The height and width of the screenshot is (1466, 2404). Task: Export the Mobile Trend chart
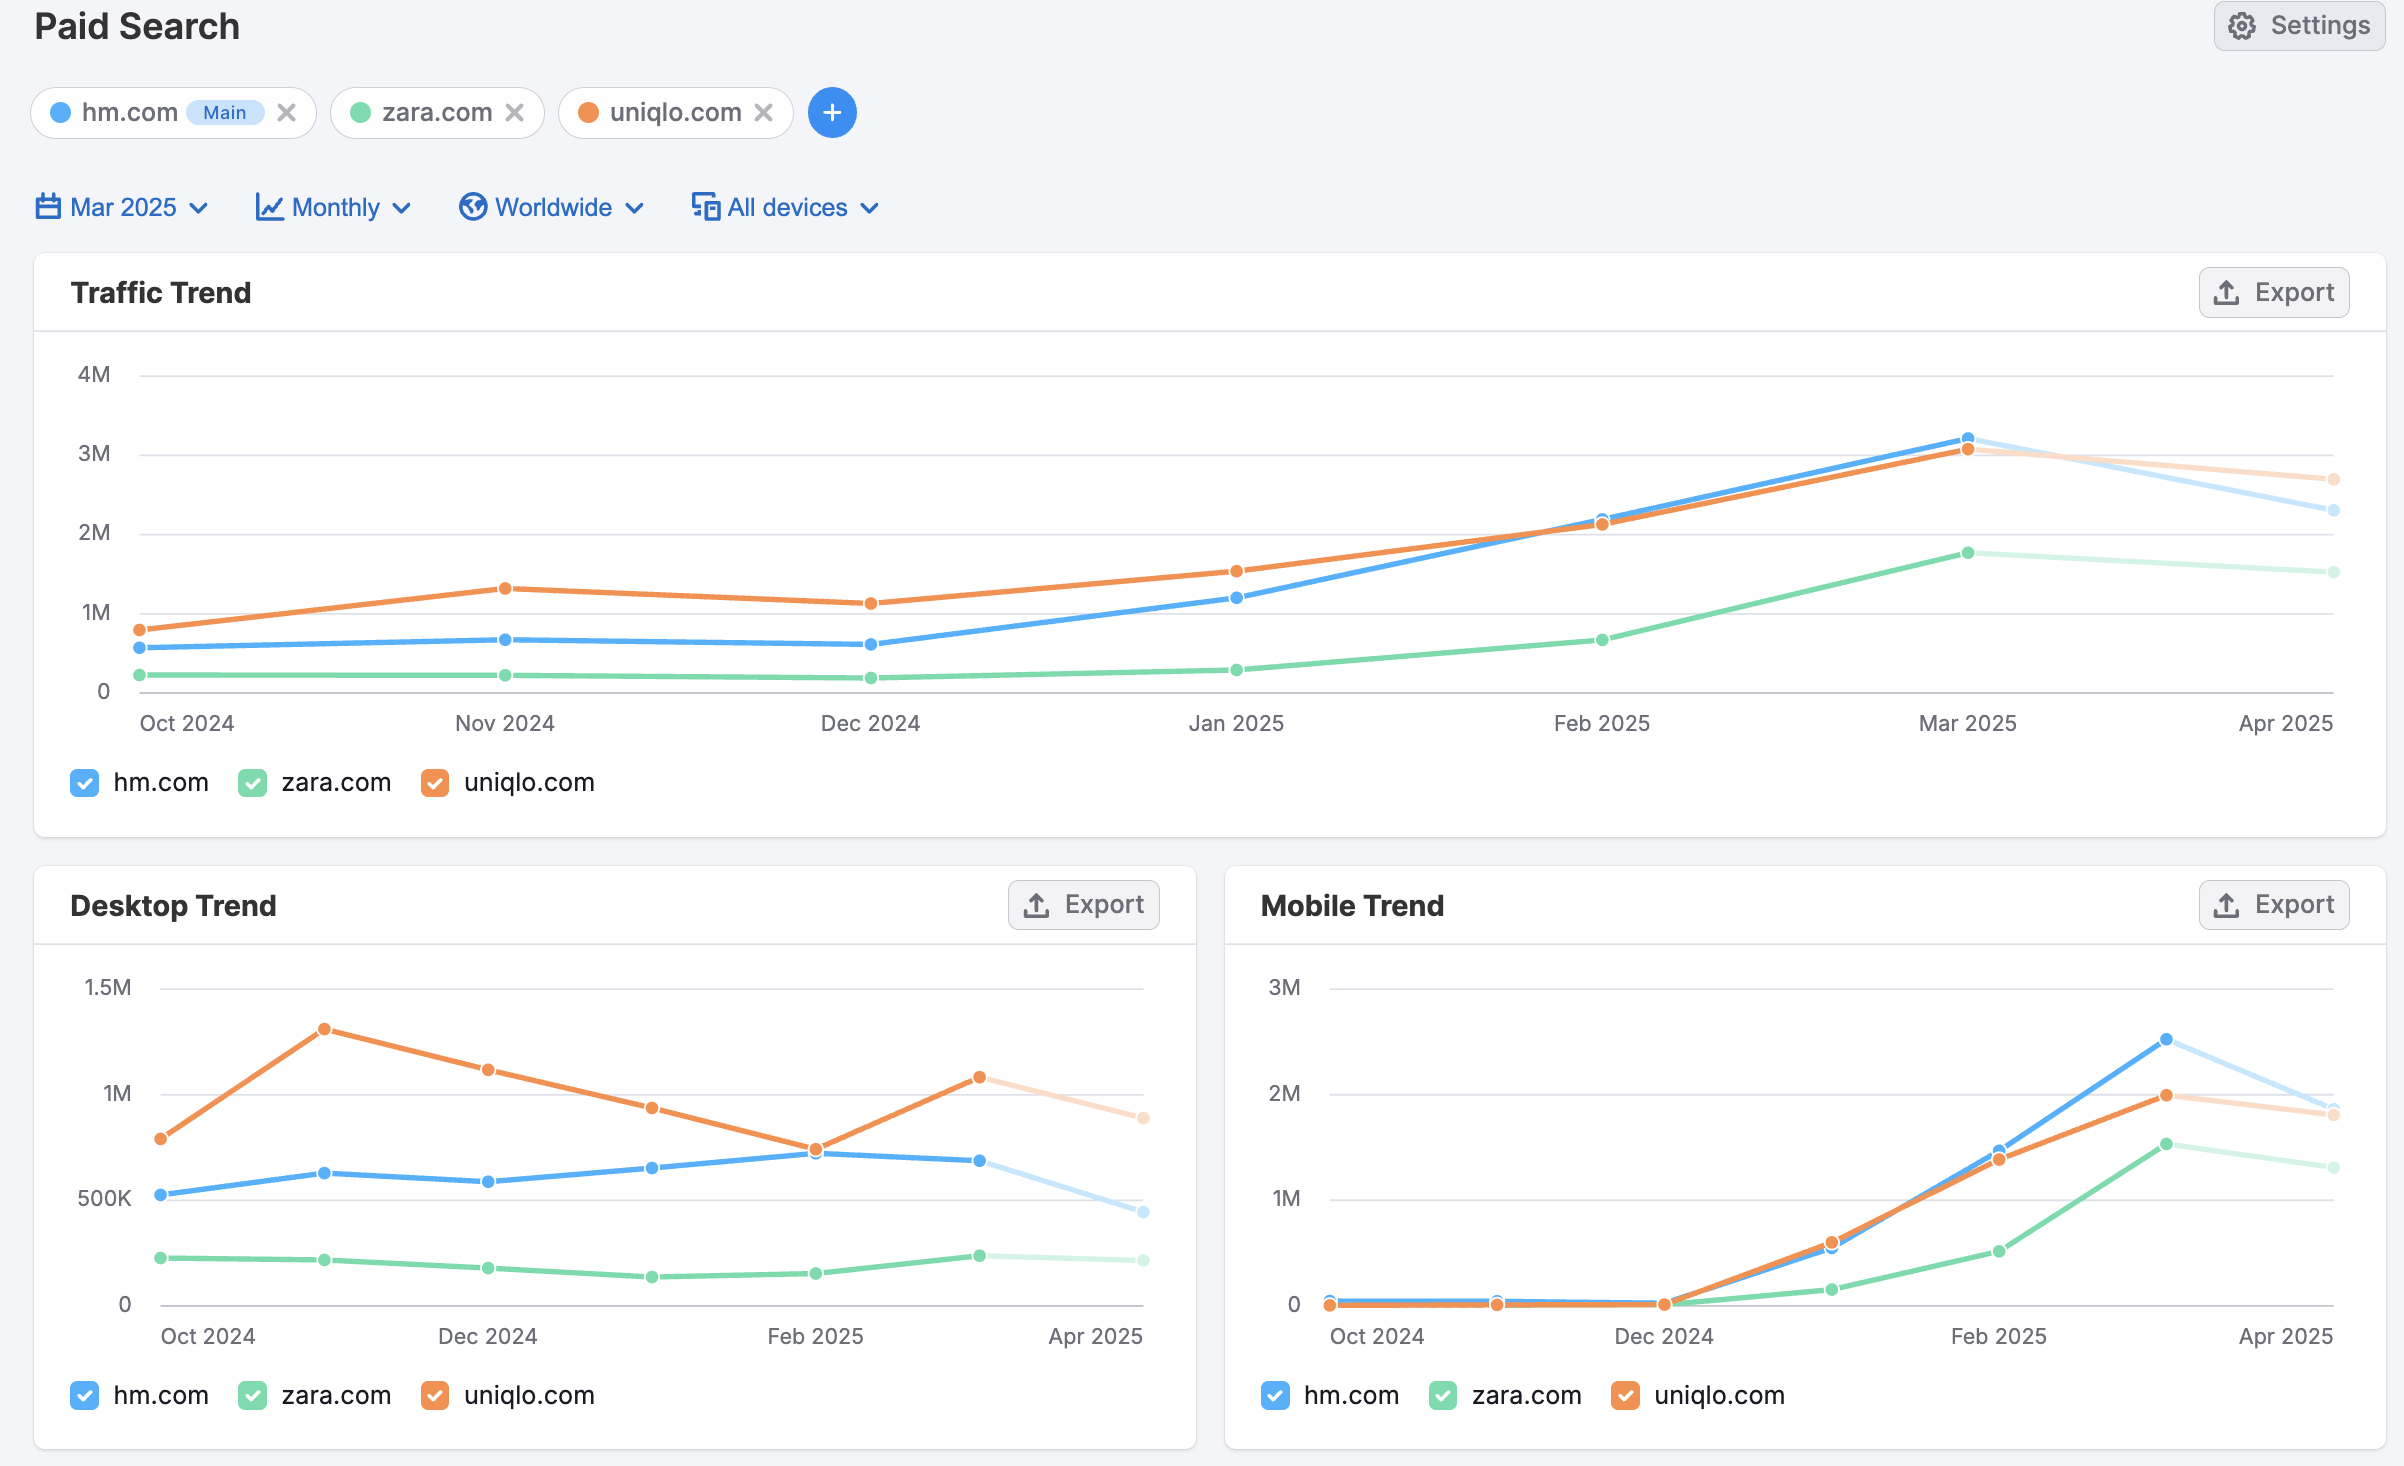pyautogui.click(x=2273, y=905)
